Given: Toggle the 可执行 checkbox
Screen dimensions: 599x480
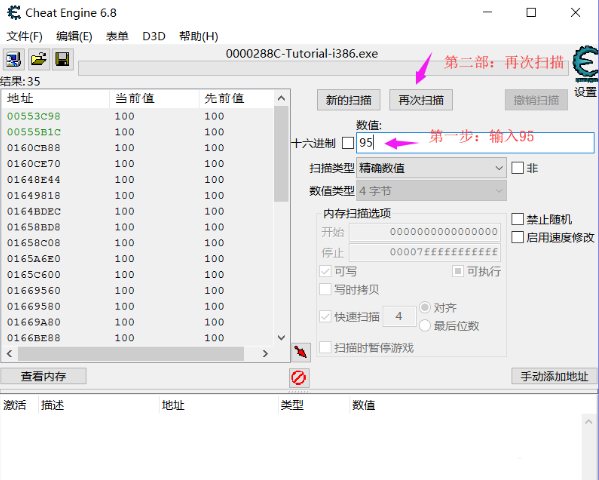Looking at the screenshot, I should click(x=458, y=271).
